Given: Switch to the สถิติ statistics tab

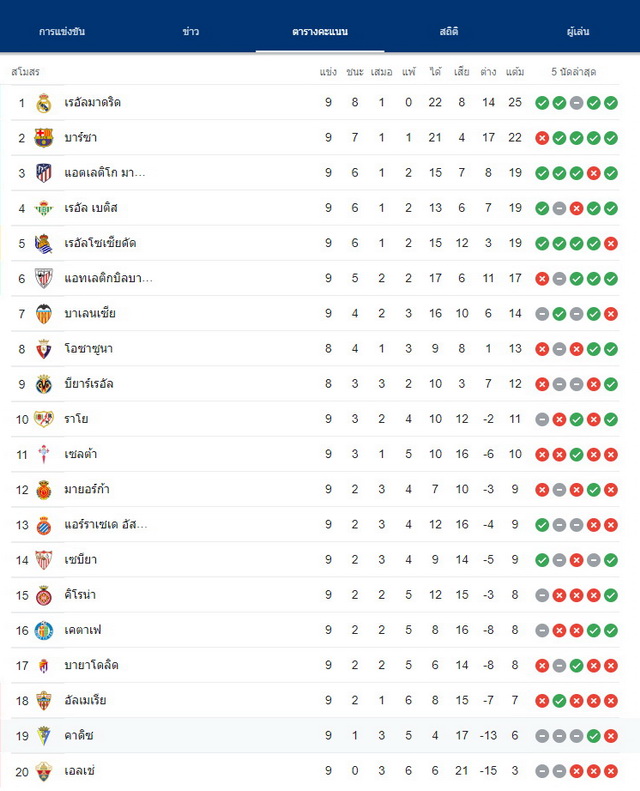Looking at the screenshot, I should point(448,31).
